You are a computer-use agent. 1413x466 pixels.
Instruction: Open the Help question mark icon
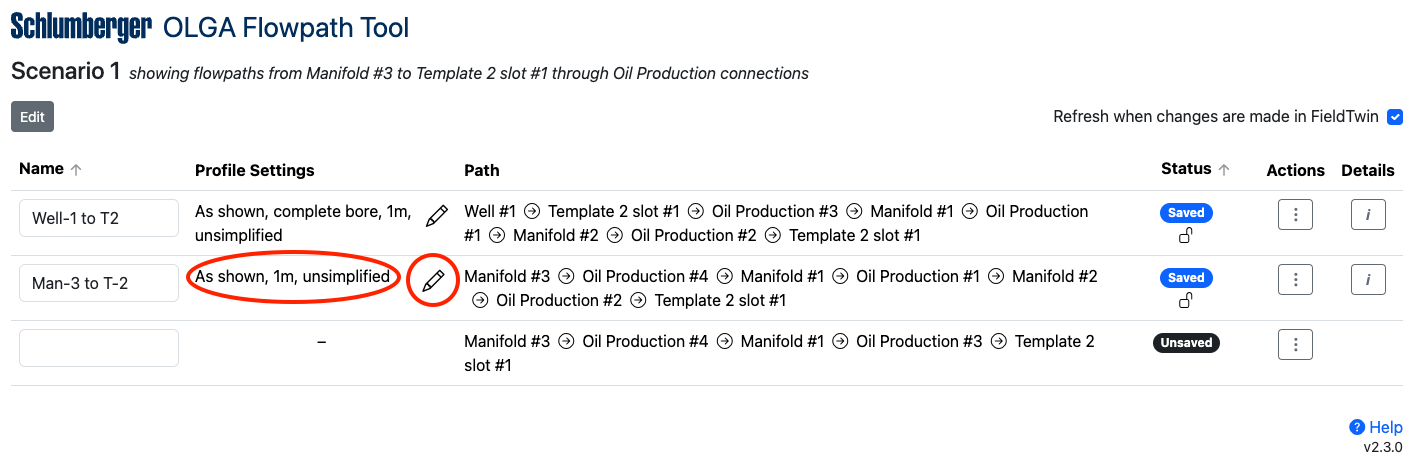click(1357, 427)
